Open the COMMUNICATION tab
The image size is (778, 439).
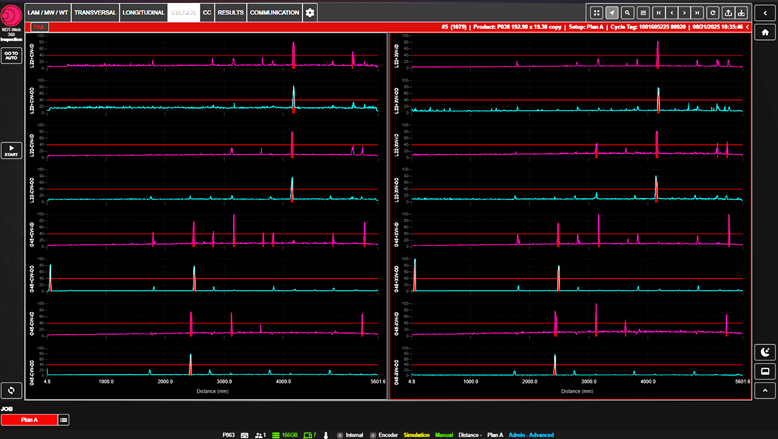[x=274, y=12]
